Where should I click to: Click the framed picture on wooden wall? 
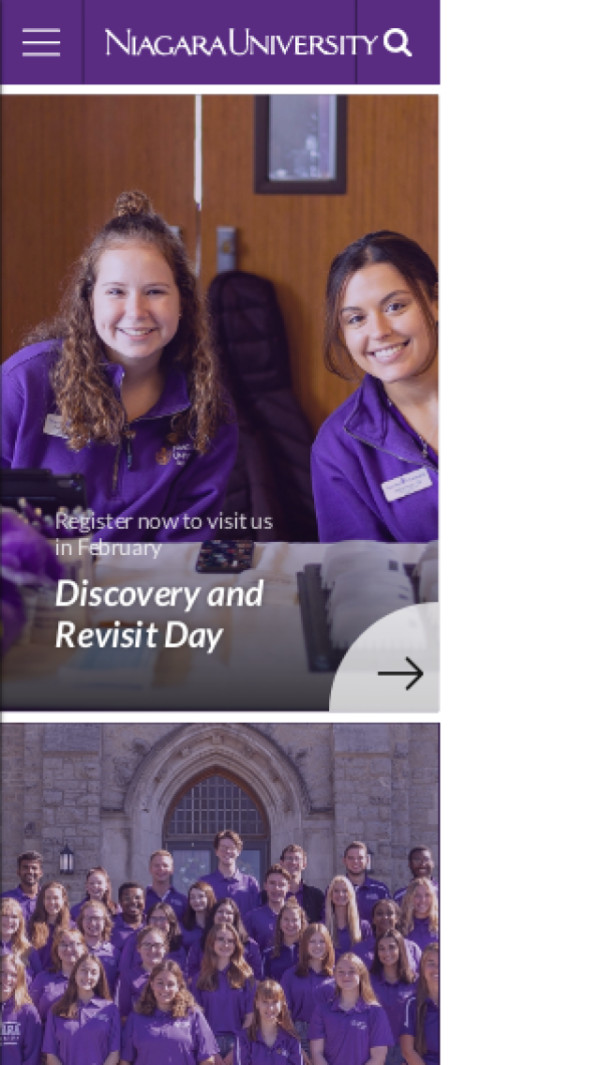tap(300, 144)
